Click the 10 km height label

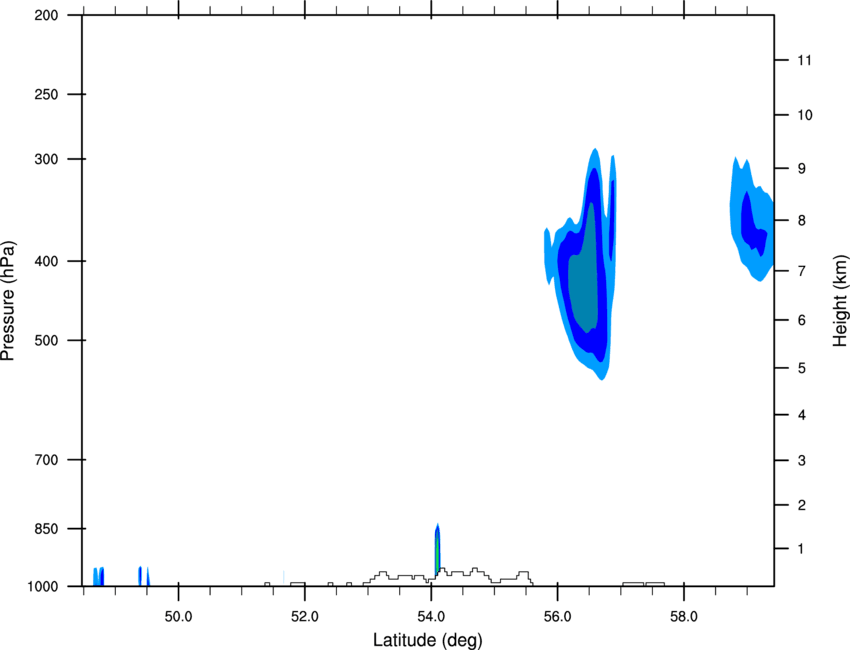pos(804,115)
